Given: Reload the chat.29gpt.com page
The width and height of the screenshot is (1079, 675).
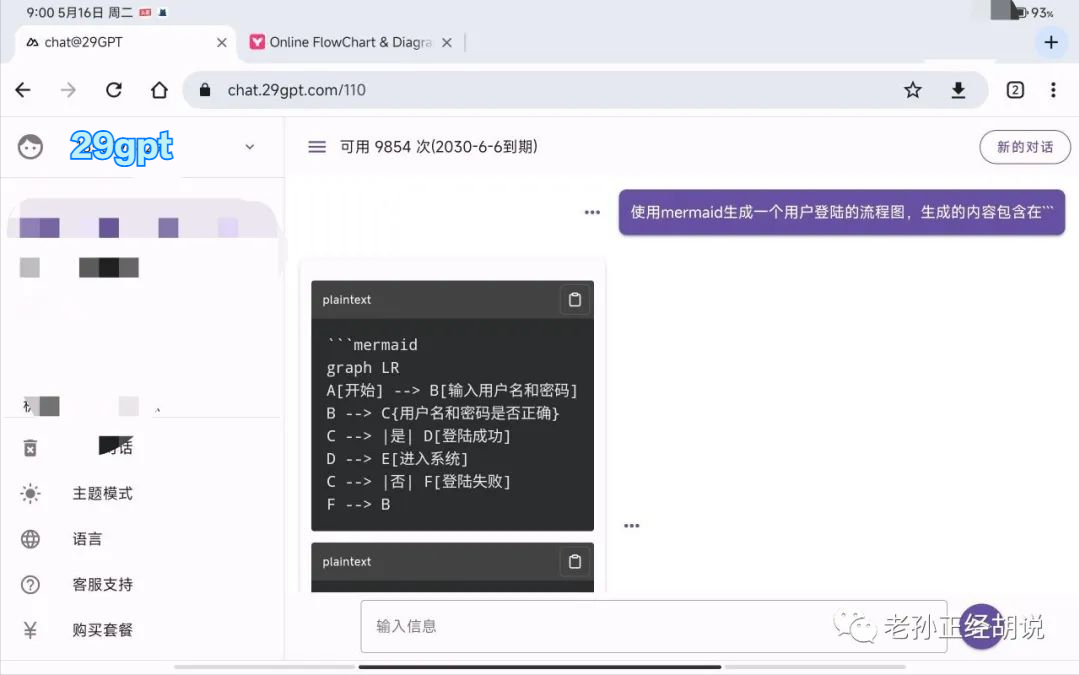Looking at the screenshot, I should (114, 90).
